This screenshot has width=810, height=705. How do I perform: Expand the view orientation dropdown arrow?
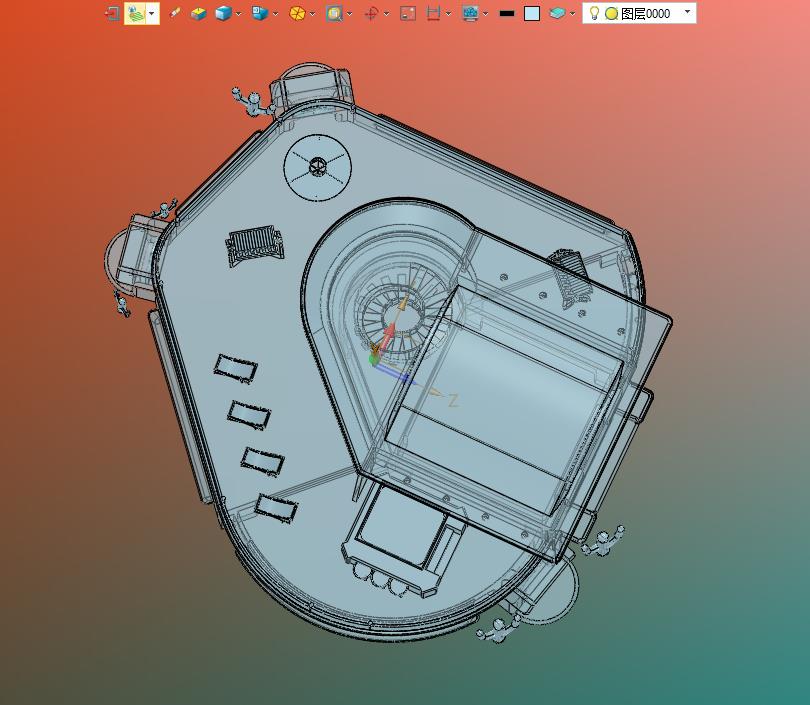pos(275,14)
